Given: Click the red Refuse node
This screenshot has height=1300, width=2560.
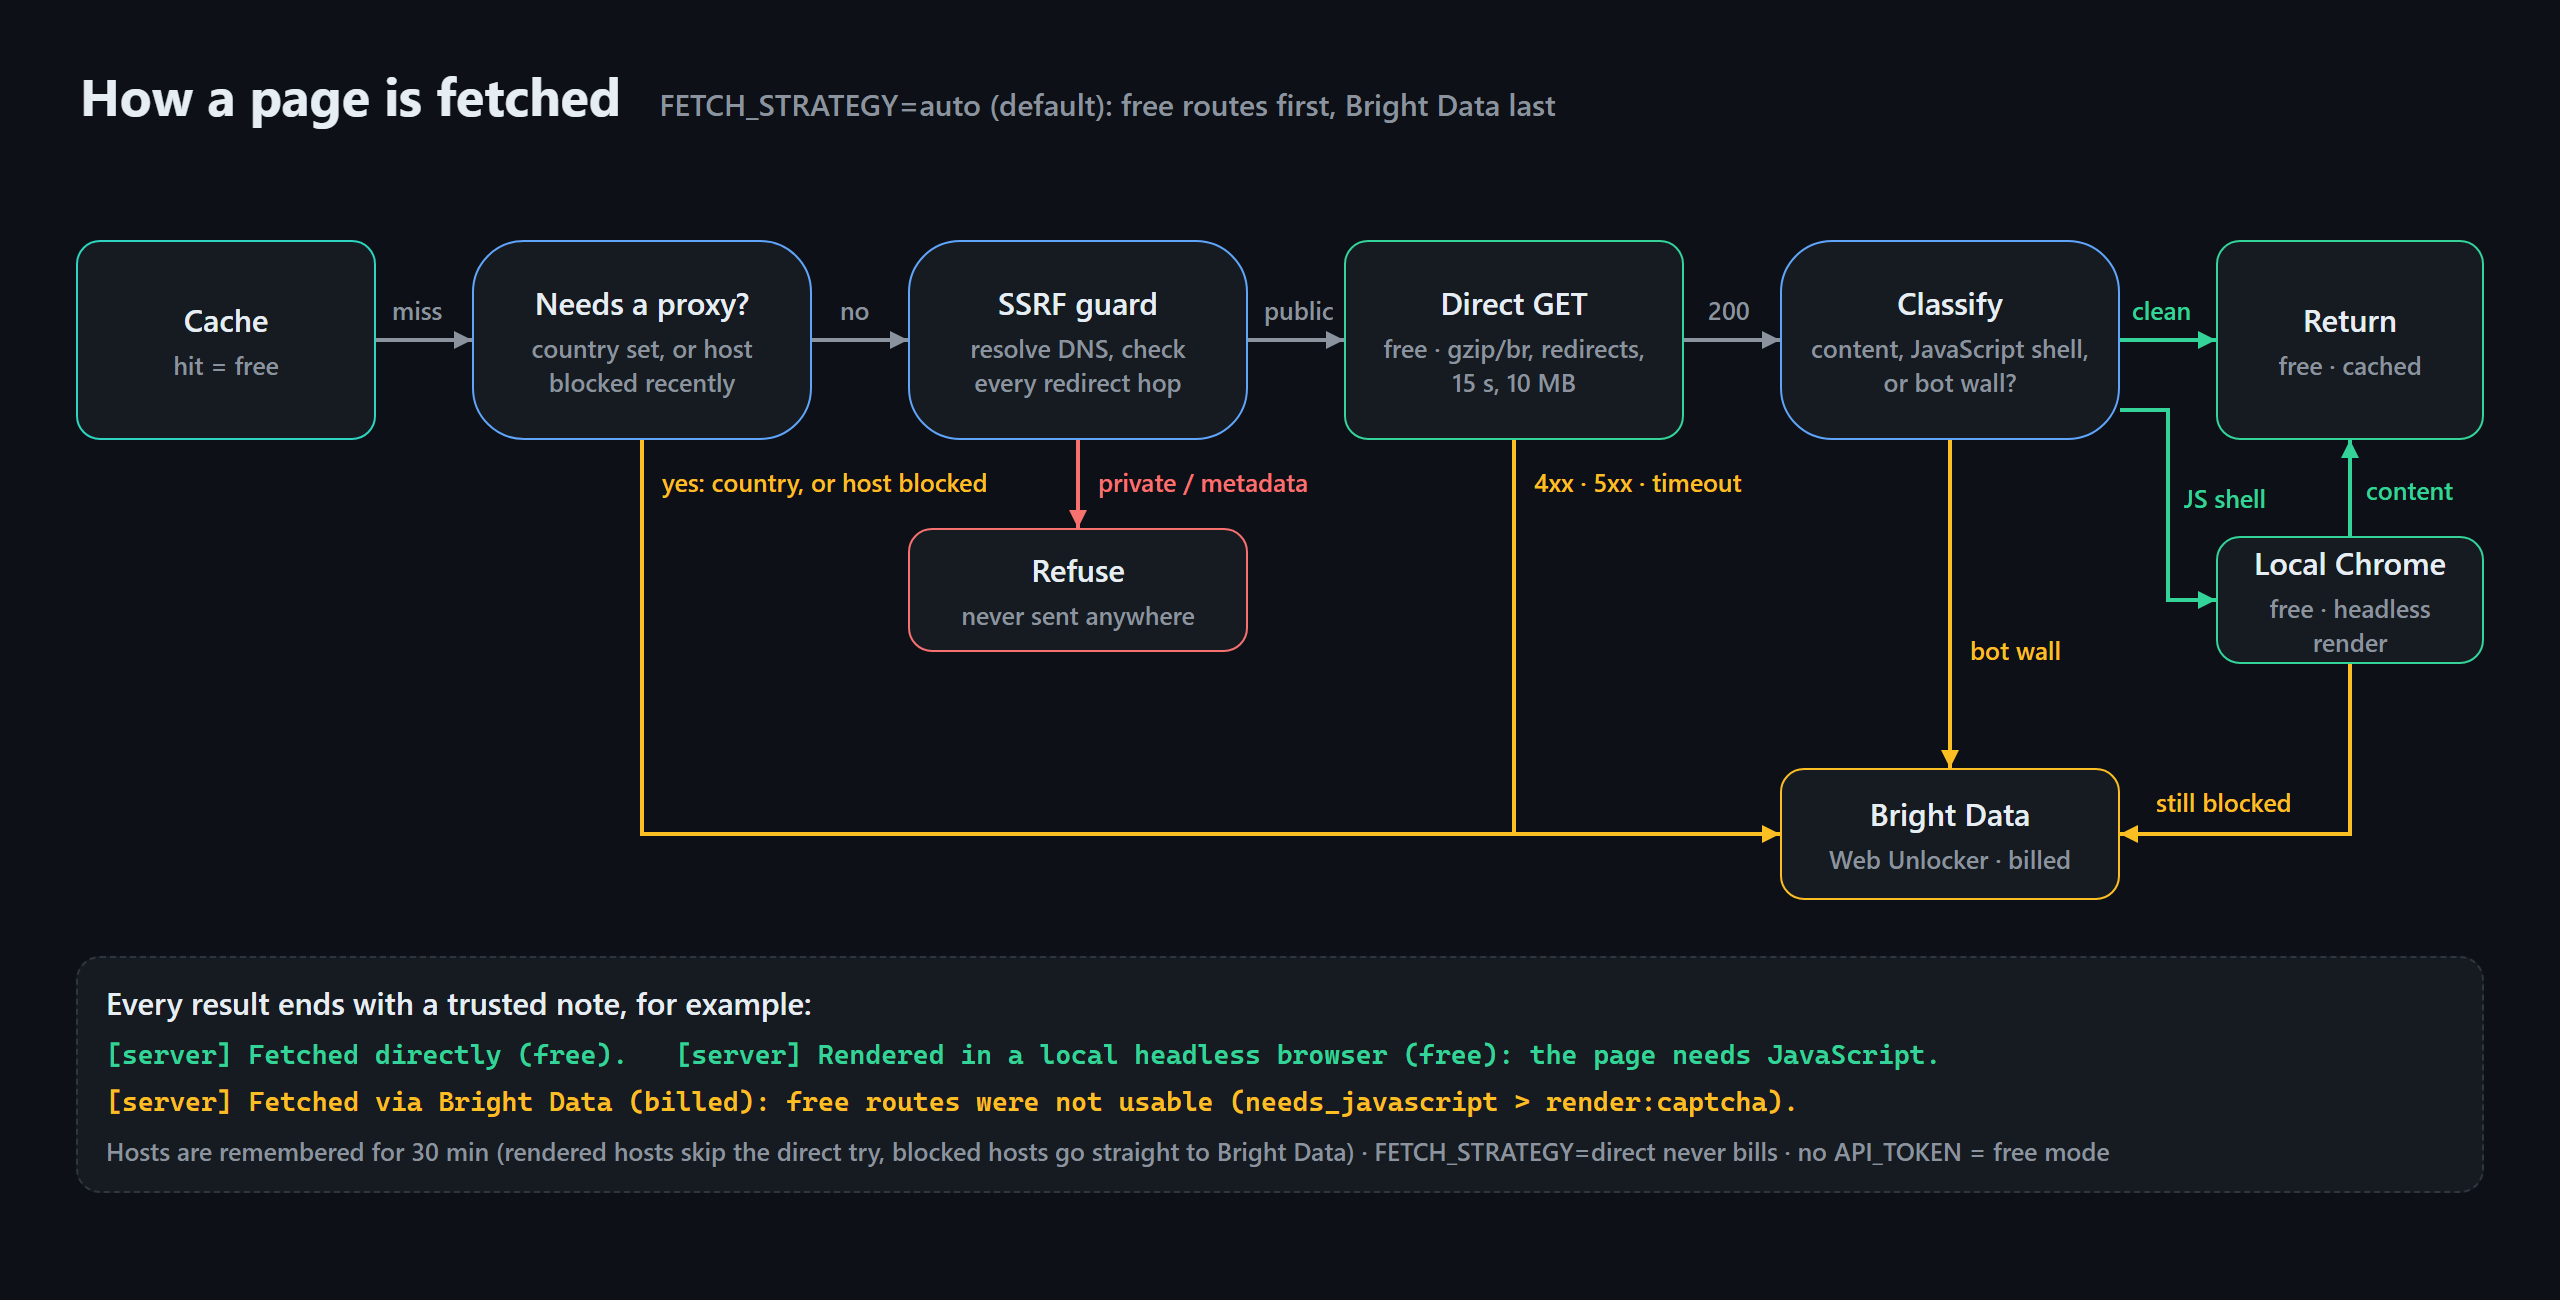Looking at the screenshot, I should (x=1078, y=590).
